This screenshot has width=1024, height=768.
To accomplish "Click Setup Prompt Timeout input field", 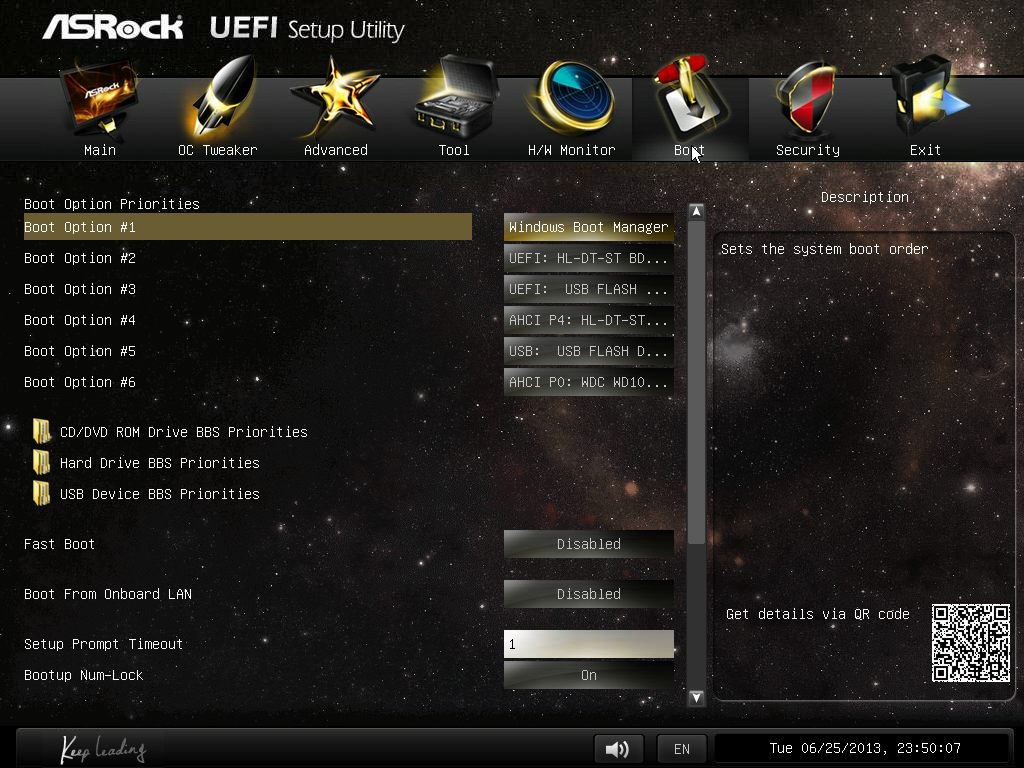I will pos(588,644).
